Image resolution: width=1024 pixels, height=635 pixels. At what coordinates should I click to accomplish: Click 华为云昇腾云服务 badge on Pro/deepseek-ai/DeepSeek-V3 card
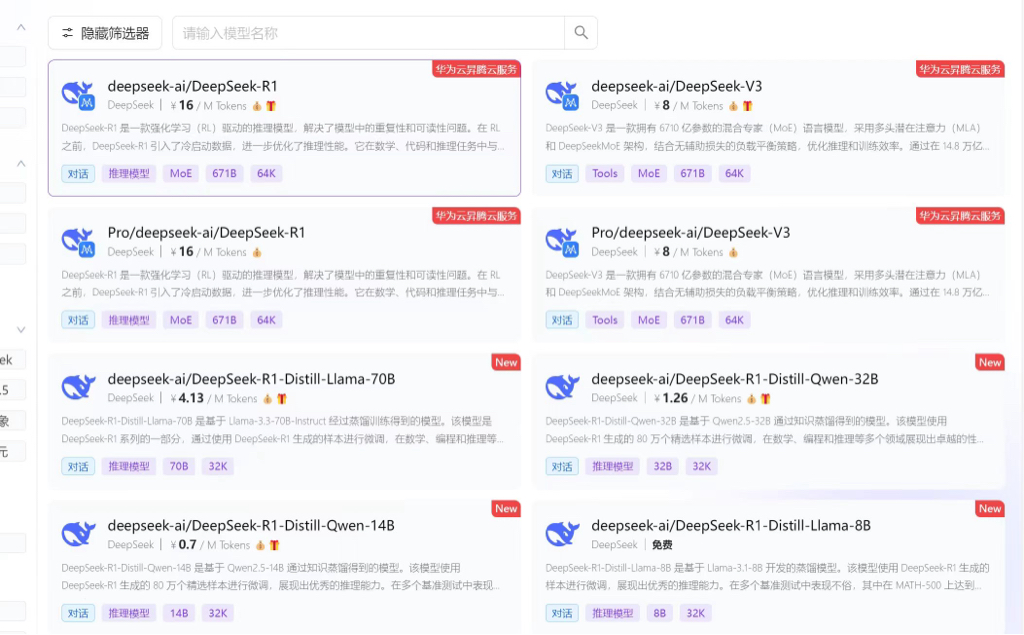(960, 216)
